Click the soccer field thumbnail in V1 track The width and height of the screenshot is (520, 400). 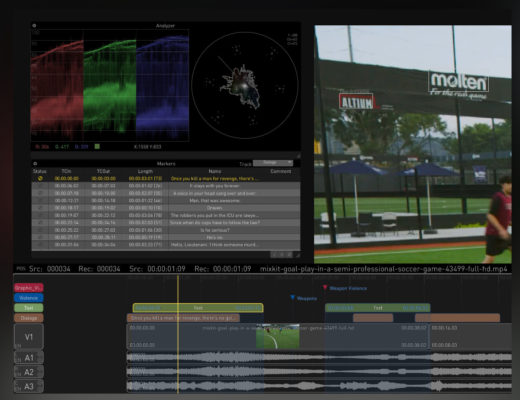(x=278, y=336)
